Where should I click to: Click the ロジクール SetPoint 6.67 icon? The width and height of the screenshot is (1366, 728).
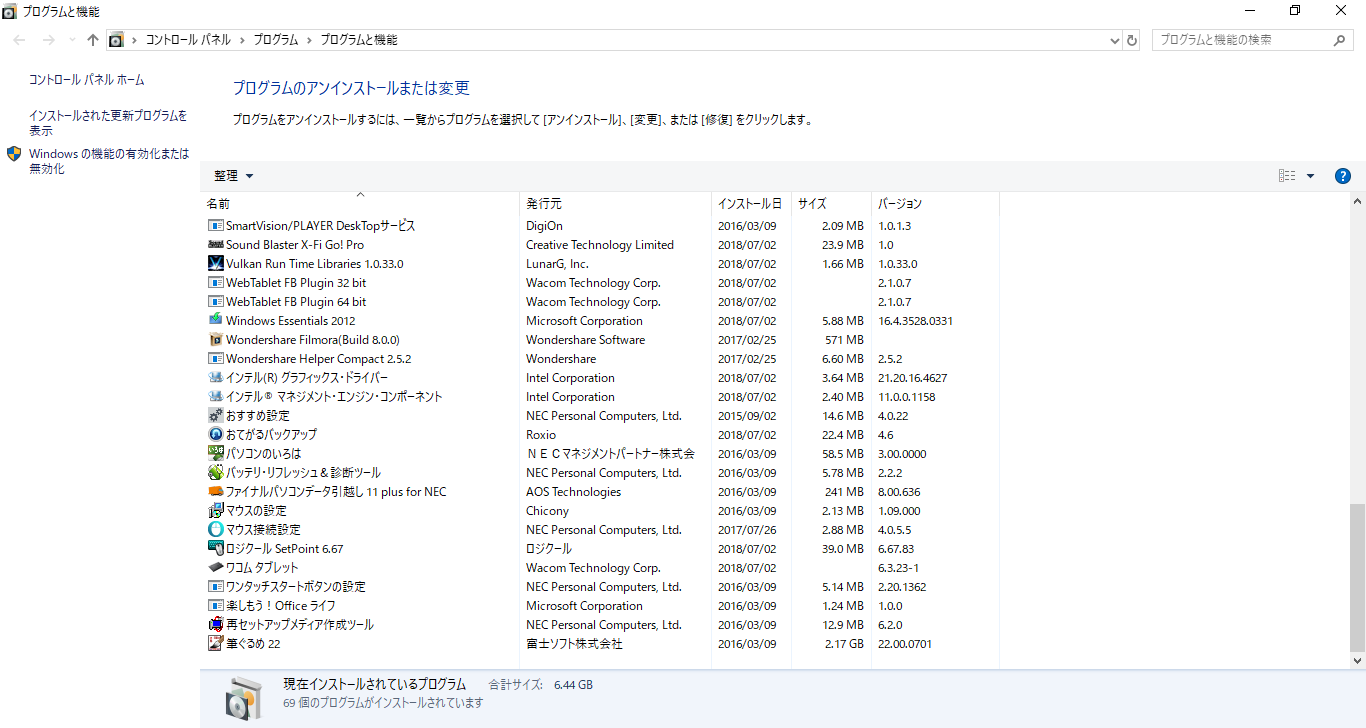tap(215, 549)
